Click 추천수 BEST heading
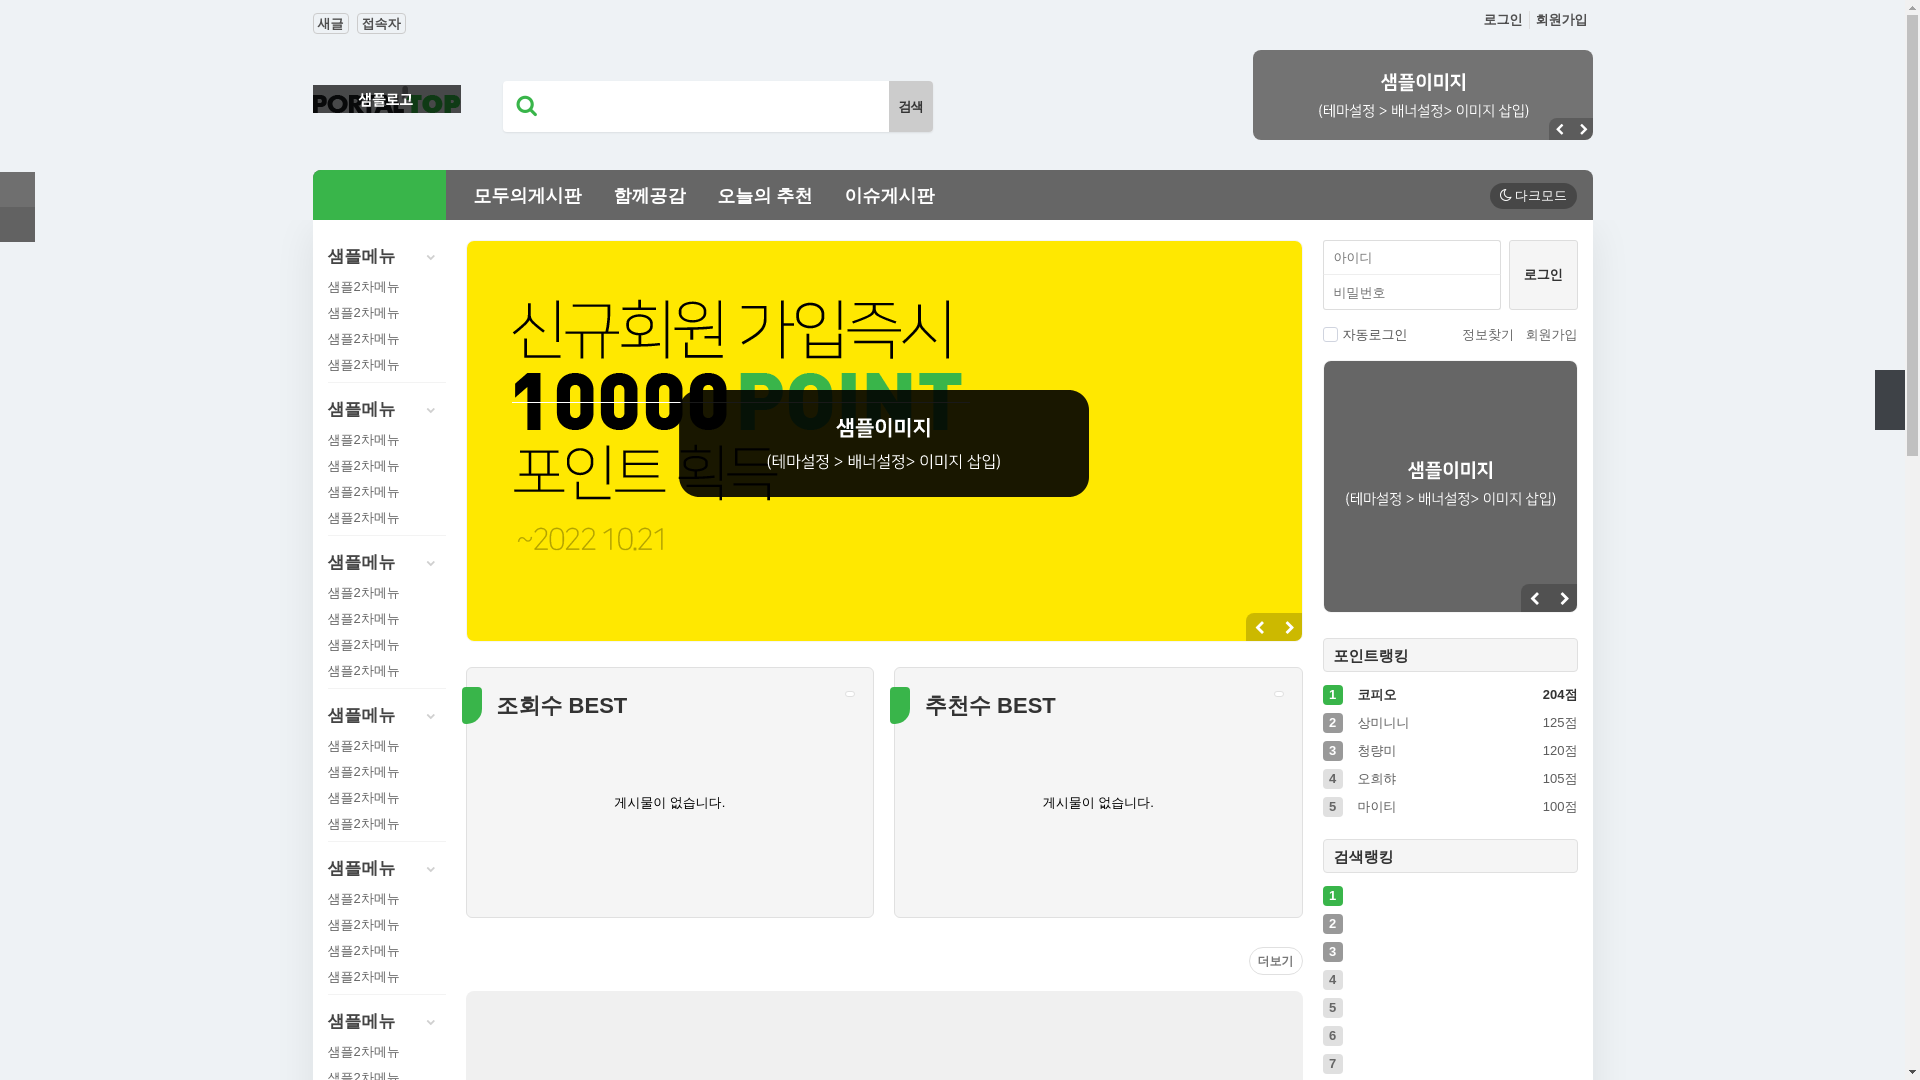This screenshot has width=1920, height=1080. [990, 705]
